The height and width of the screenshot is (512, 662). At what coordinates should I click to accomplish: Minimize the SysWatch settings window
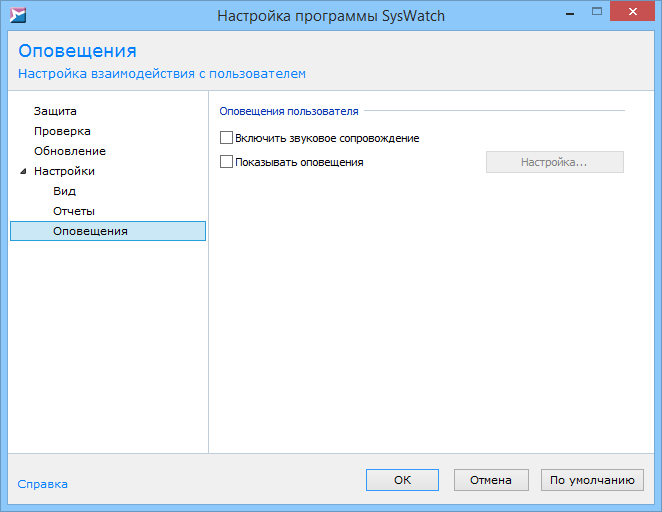click(570, 13)
